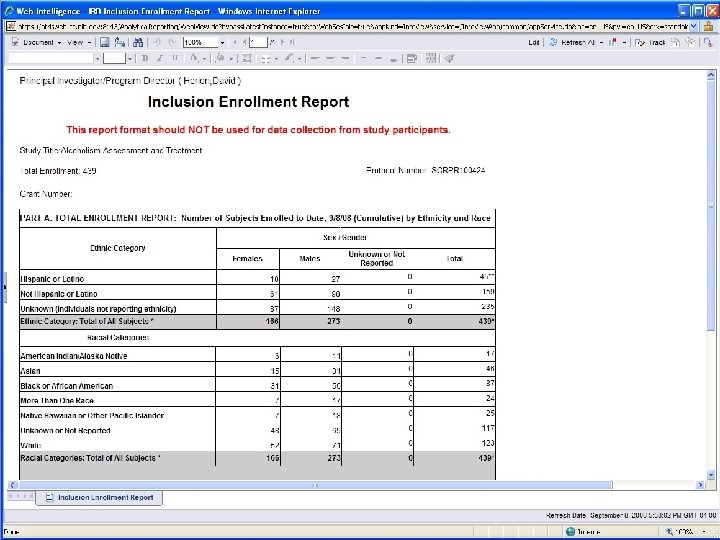
Task: Click the Inclusion Enrollment Report title heading
Action: (x=248, y=101)
